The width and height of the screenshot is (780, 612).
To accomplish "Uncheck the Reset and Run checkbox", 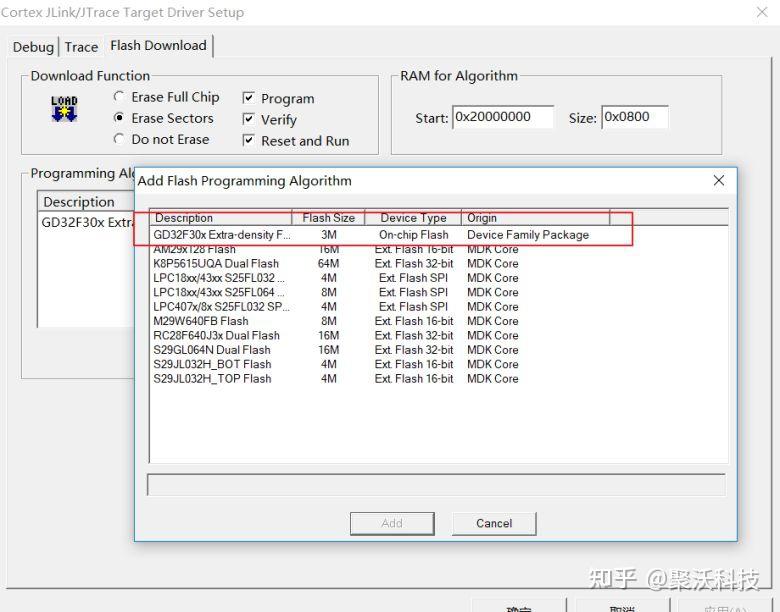I will click(249, 140).
